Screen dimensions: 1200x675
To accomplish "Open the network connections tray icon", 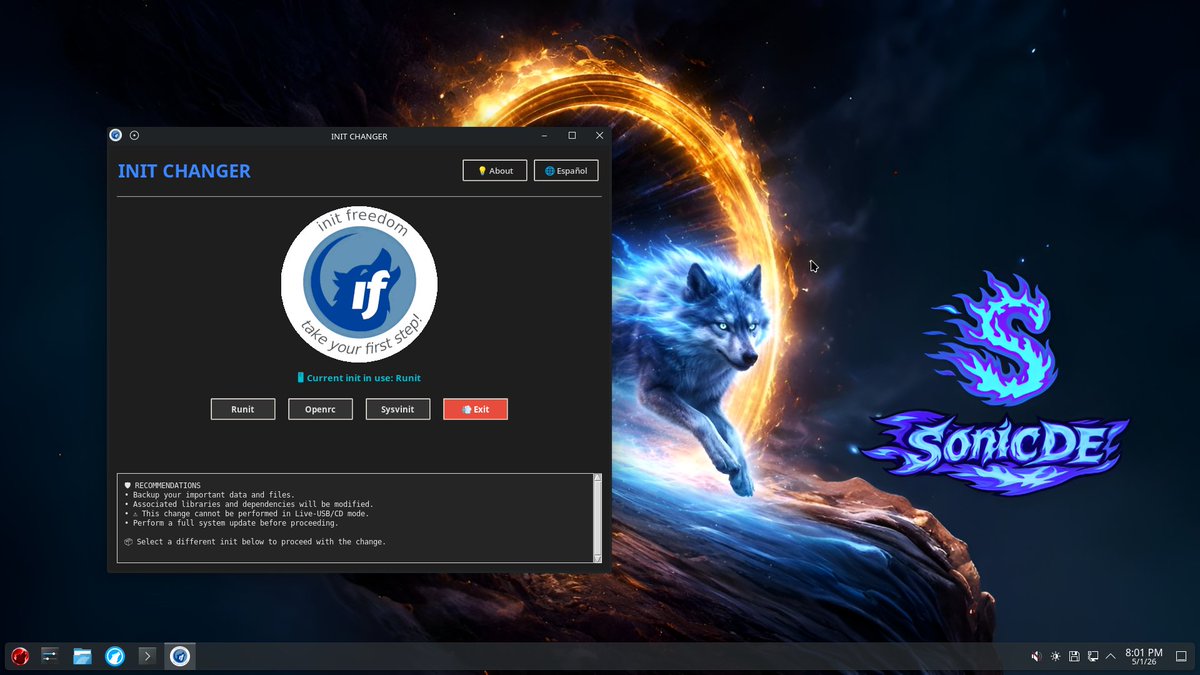I will tap(1092, 656).
